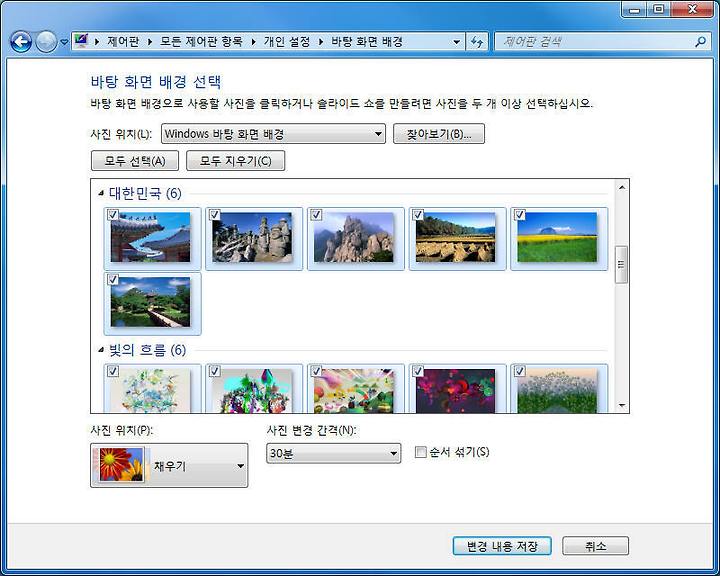The image size is (720, 576).
Task: Select the golden field with trees thumbnail
Action: click(x=456, y=237)
